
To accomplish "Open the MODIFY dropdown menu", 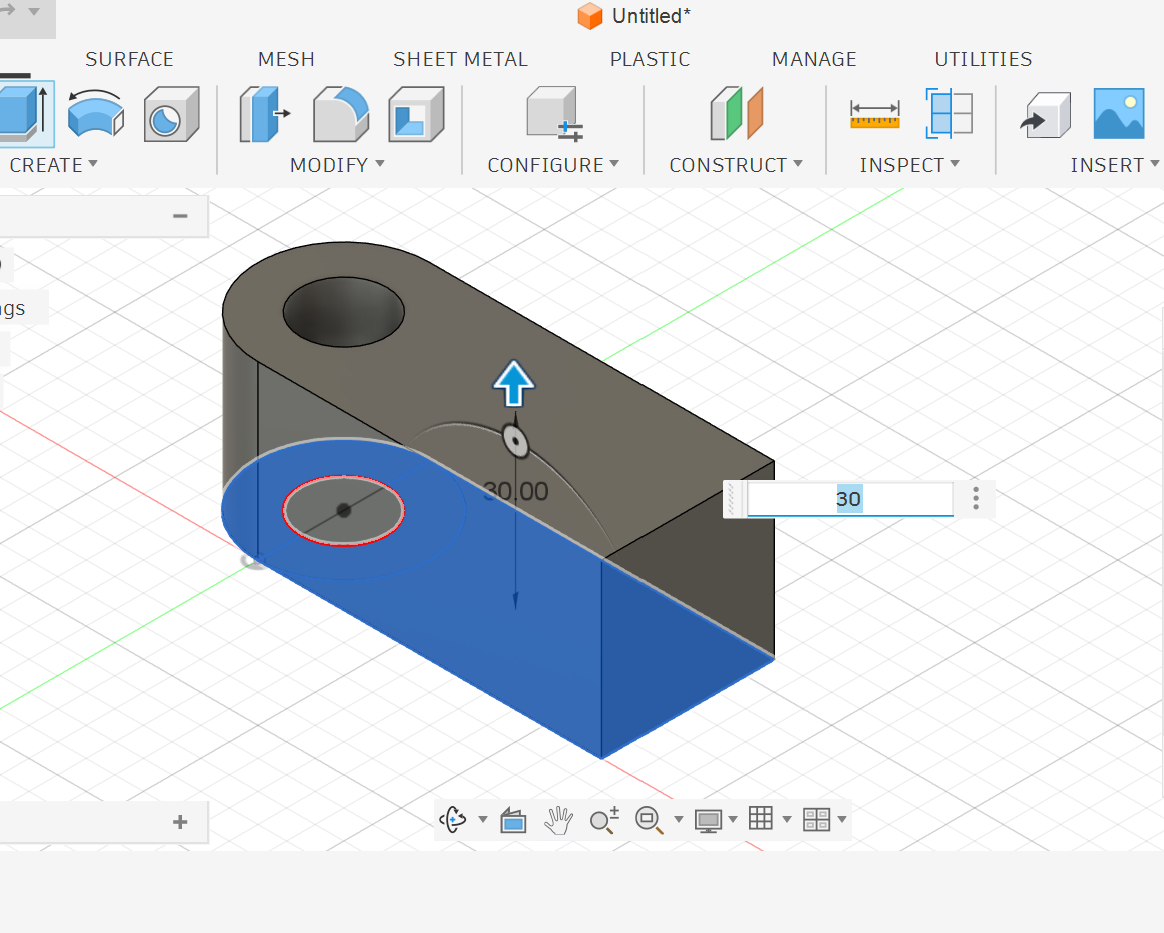I will point(337,165).
